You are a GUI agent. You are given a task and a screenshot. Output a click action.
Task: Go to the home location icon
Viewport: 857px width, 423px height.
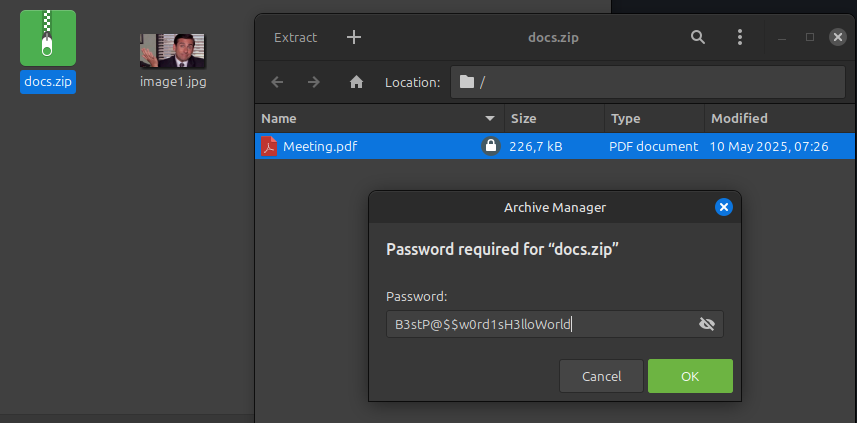[355, 82]
